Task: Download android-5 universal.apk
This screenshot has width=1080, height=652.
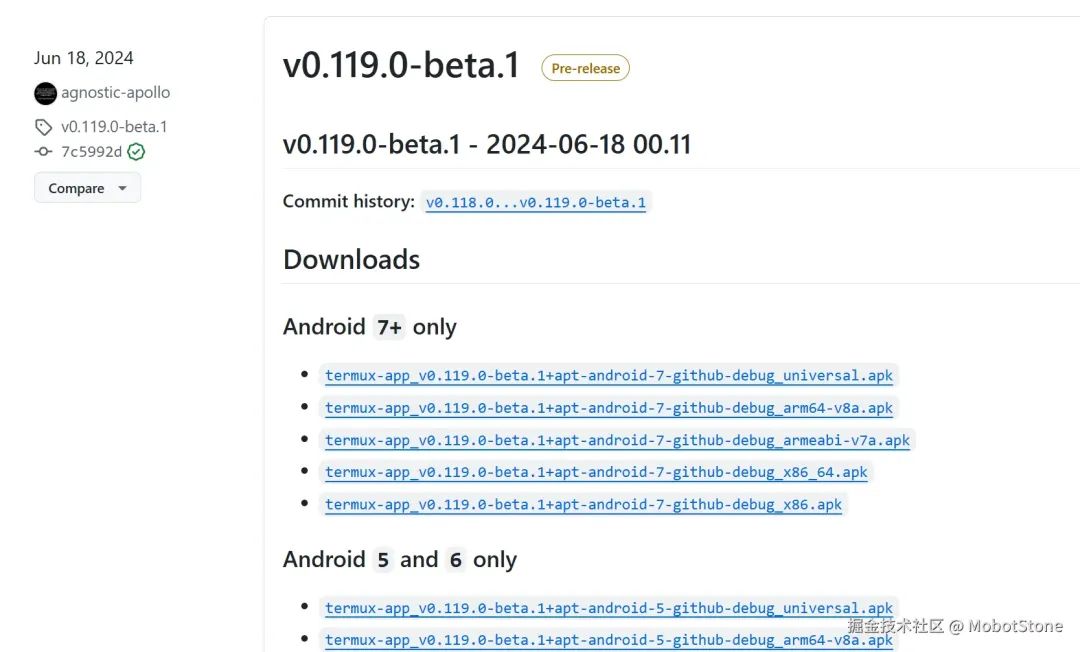Action: pyautogui.click(x=609, y=608)
